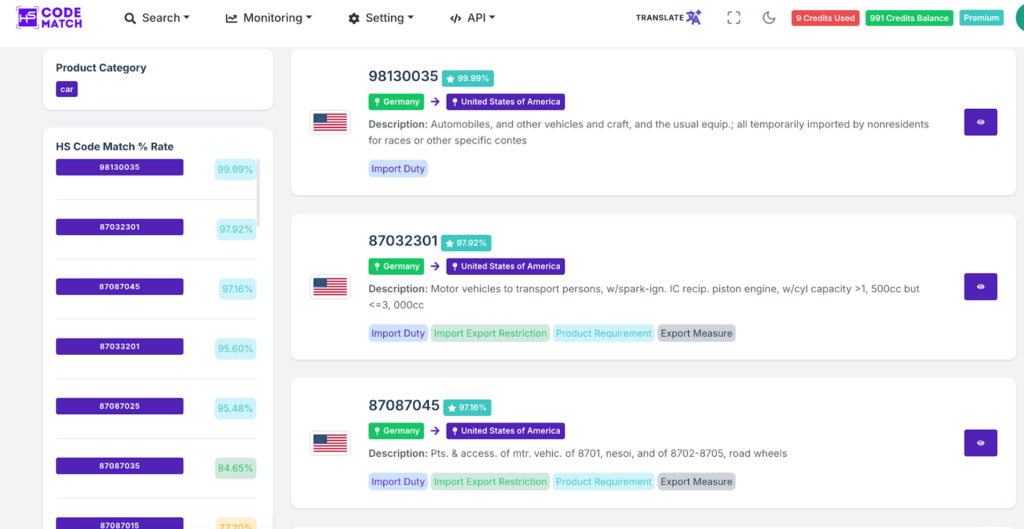1024x529 pixels.
Task: Open the Setting dropdown menu
Action: pos(380,18)
